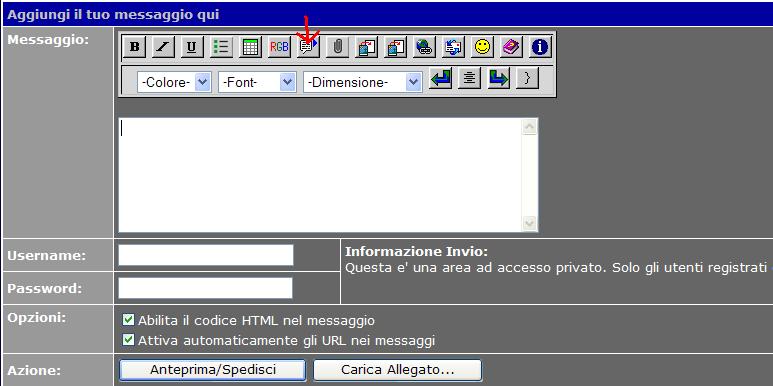Click the email envelope icon in the toolbar
Viewport: 773px width, 386px height.
click(x=453, y=47)
